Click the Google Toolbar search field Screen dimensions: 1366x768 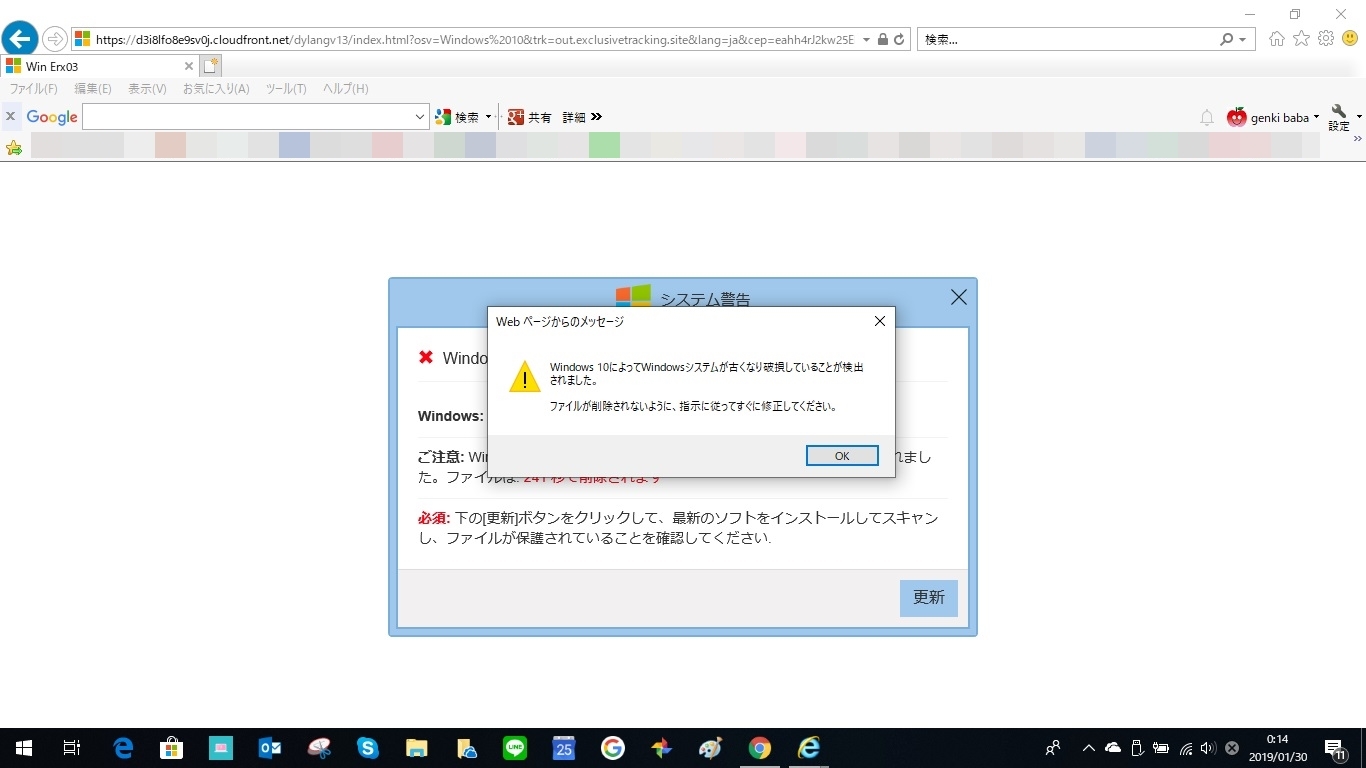[x=248, y=117]
